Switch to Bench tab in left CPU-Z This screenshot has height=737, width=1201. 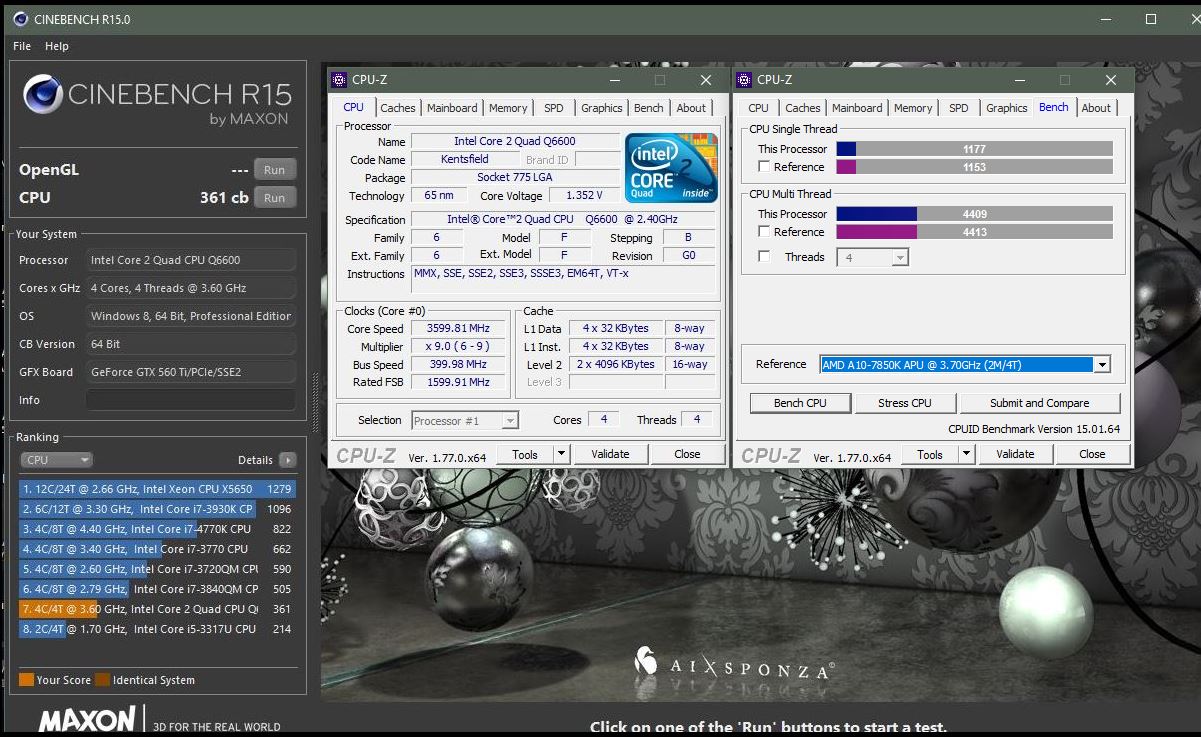click(x=649, y=108)
